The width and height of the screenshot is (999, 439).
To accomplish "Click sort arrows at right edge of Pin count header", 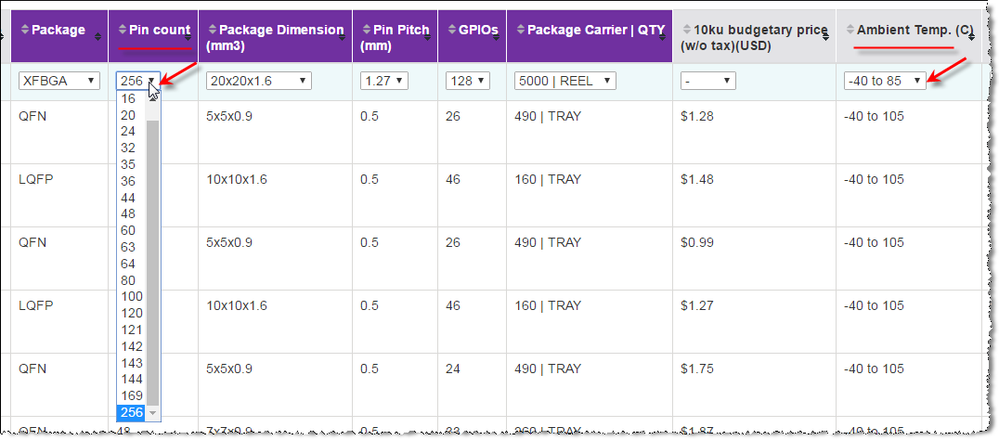I will pyautogui.click(x=190, y=36).
